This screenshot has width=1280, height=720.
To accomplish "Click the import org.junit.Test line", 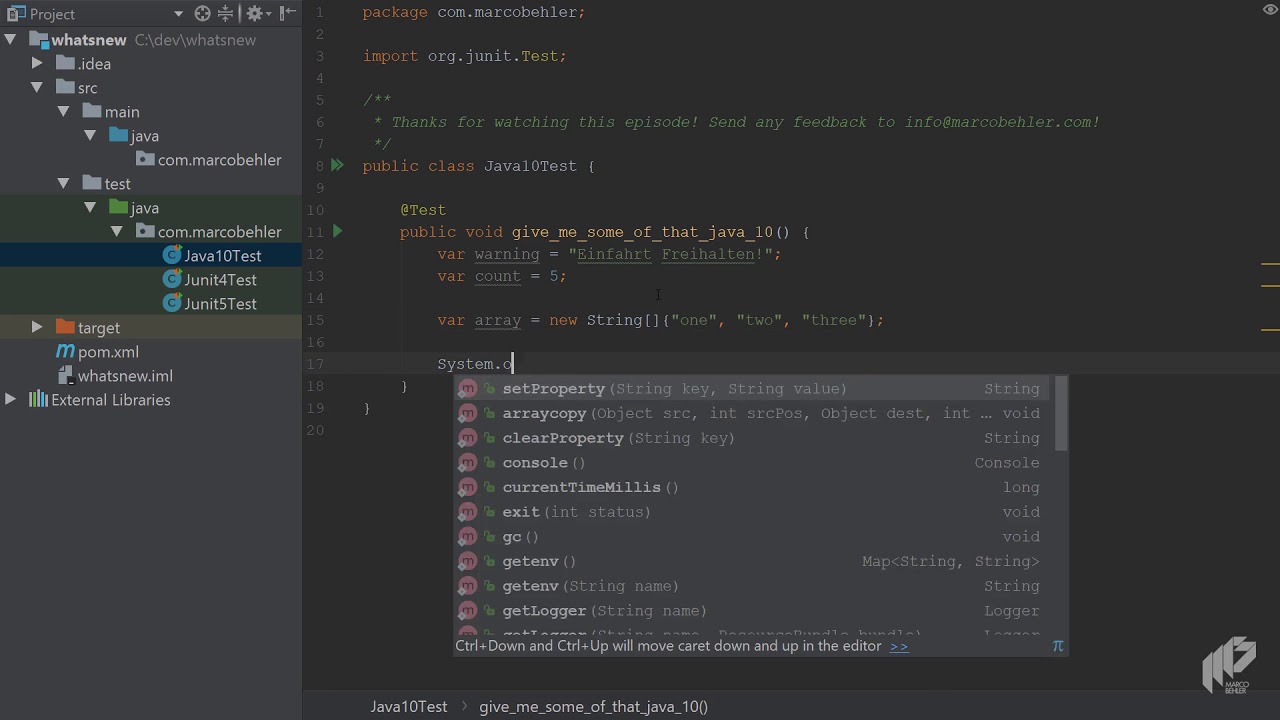I will (x=465, y=56).
